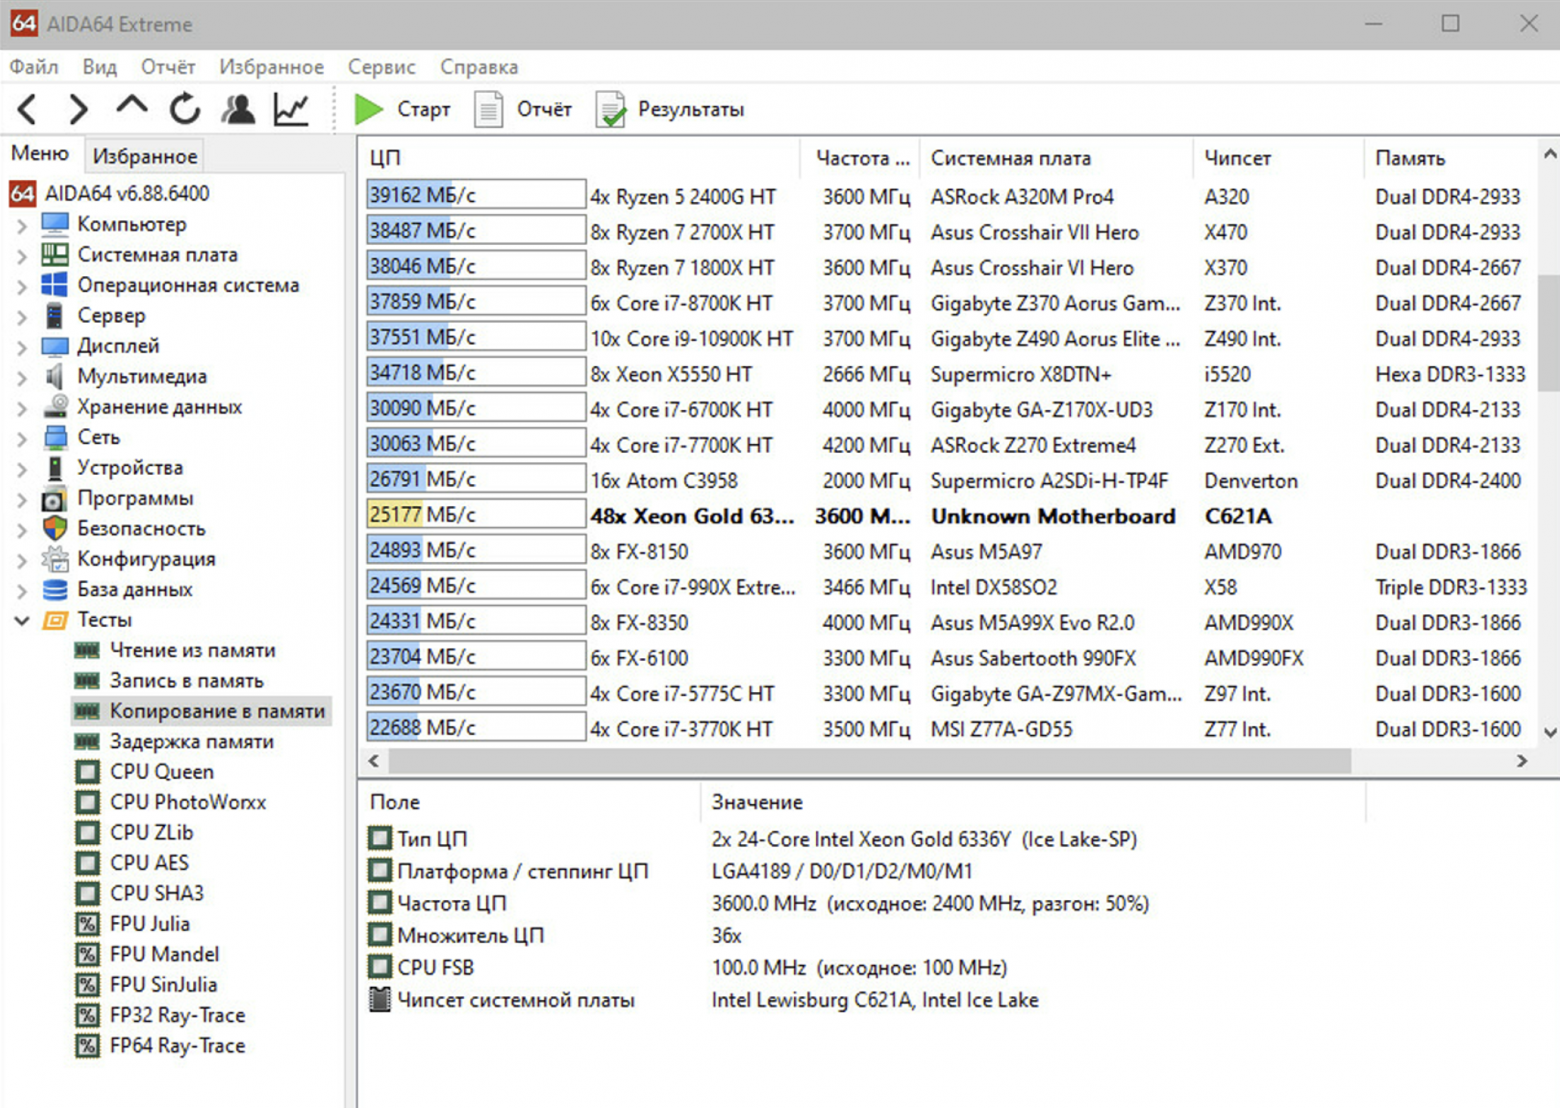
Task: Expand the Дисплей tree node
Action: (x=22, y=347)
